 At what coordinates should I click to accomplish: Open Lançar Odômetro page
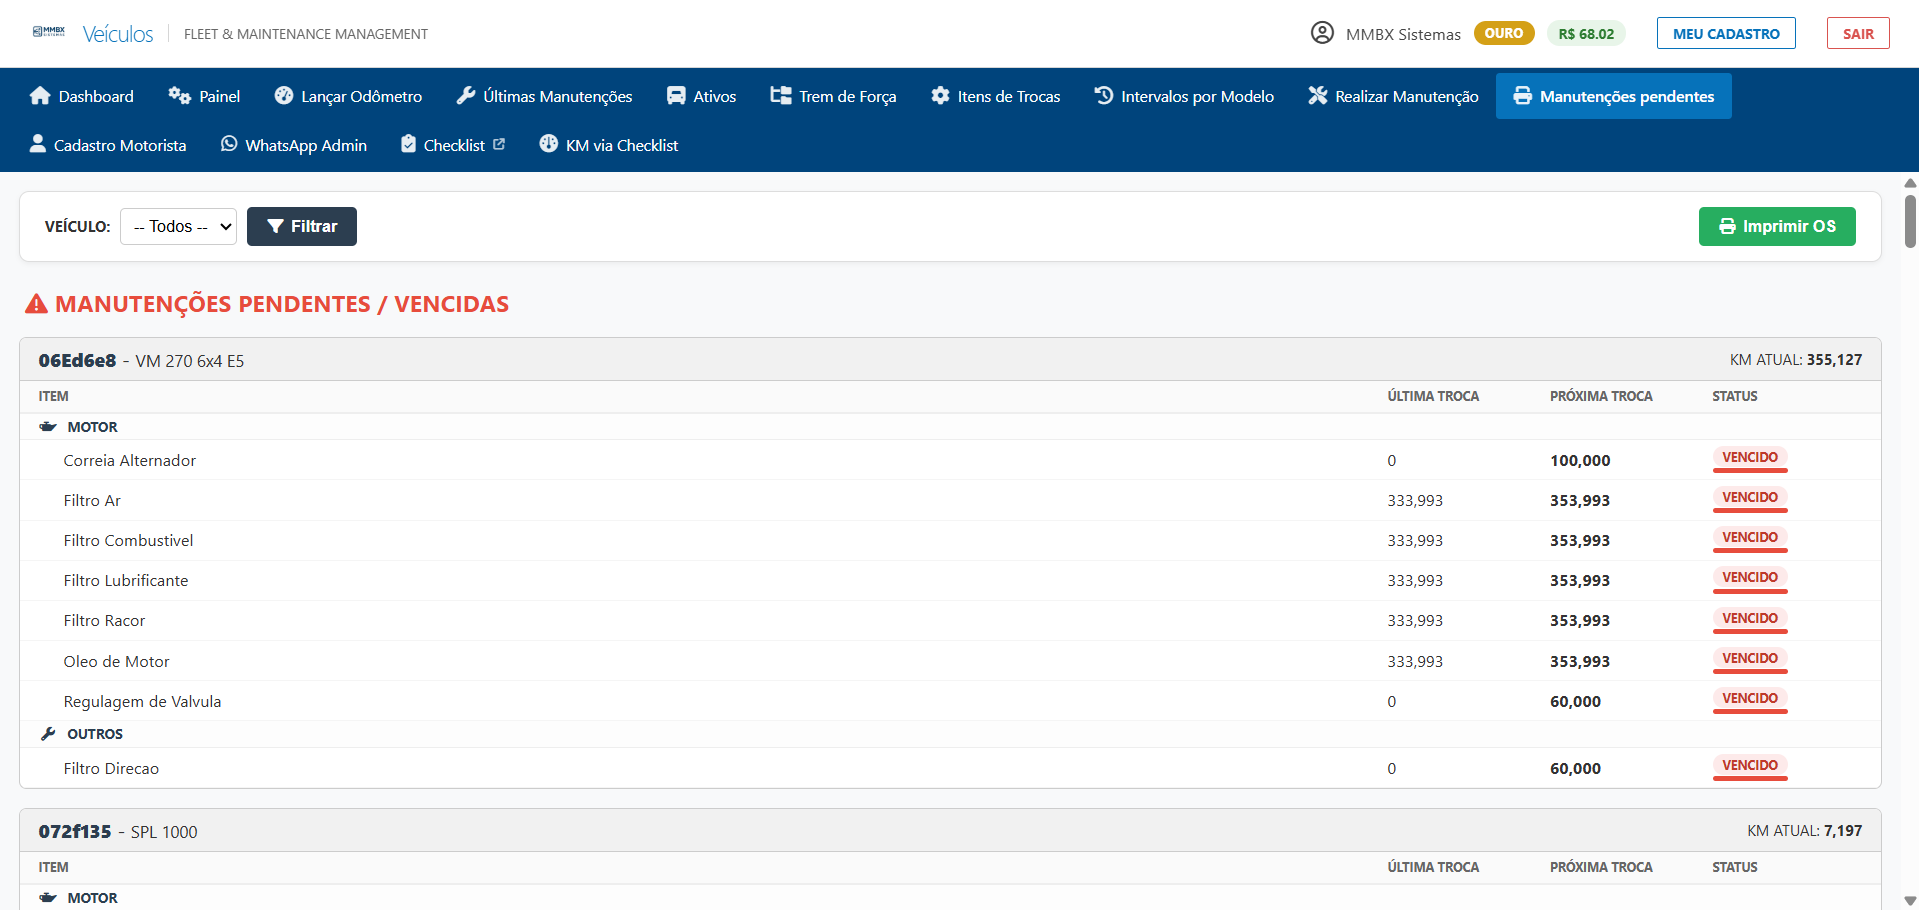(x=348, y=96)
